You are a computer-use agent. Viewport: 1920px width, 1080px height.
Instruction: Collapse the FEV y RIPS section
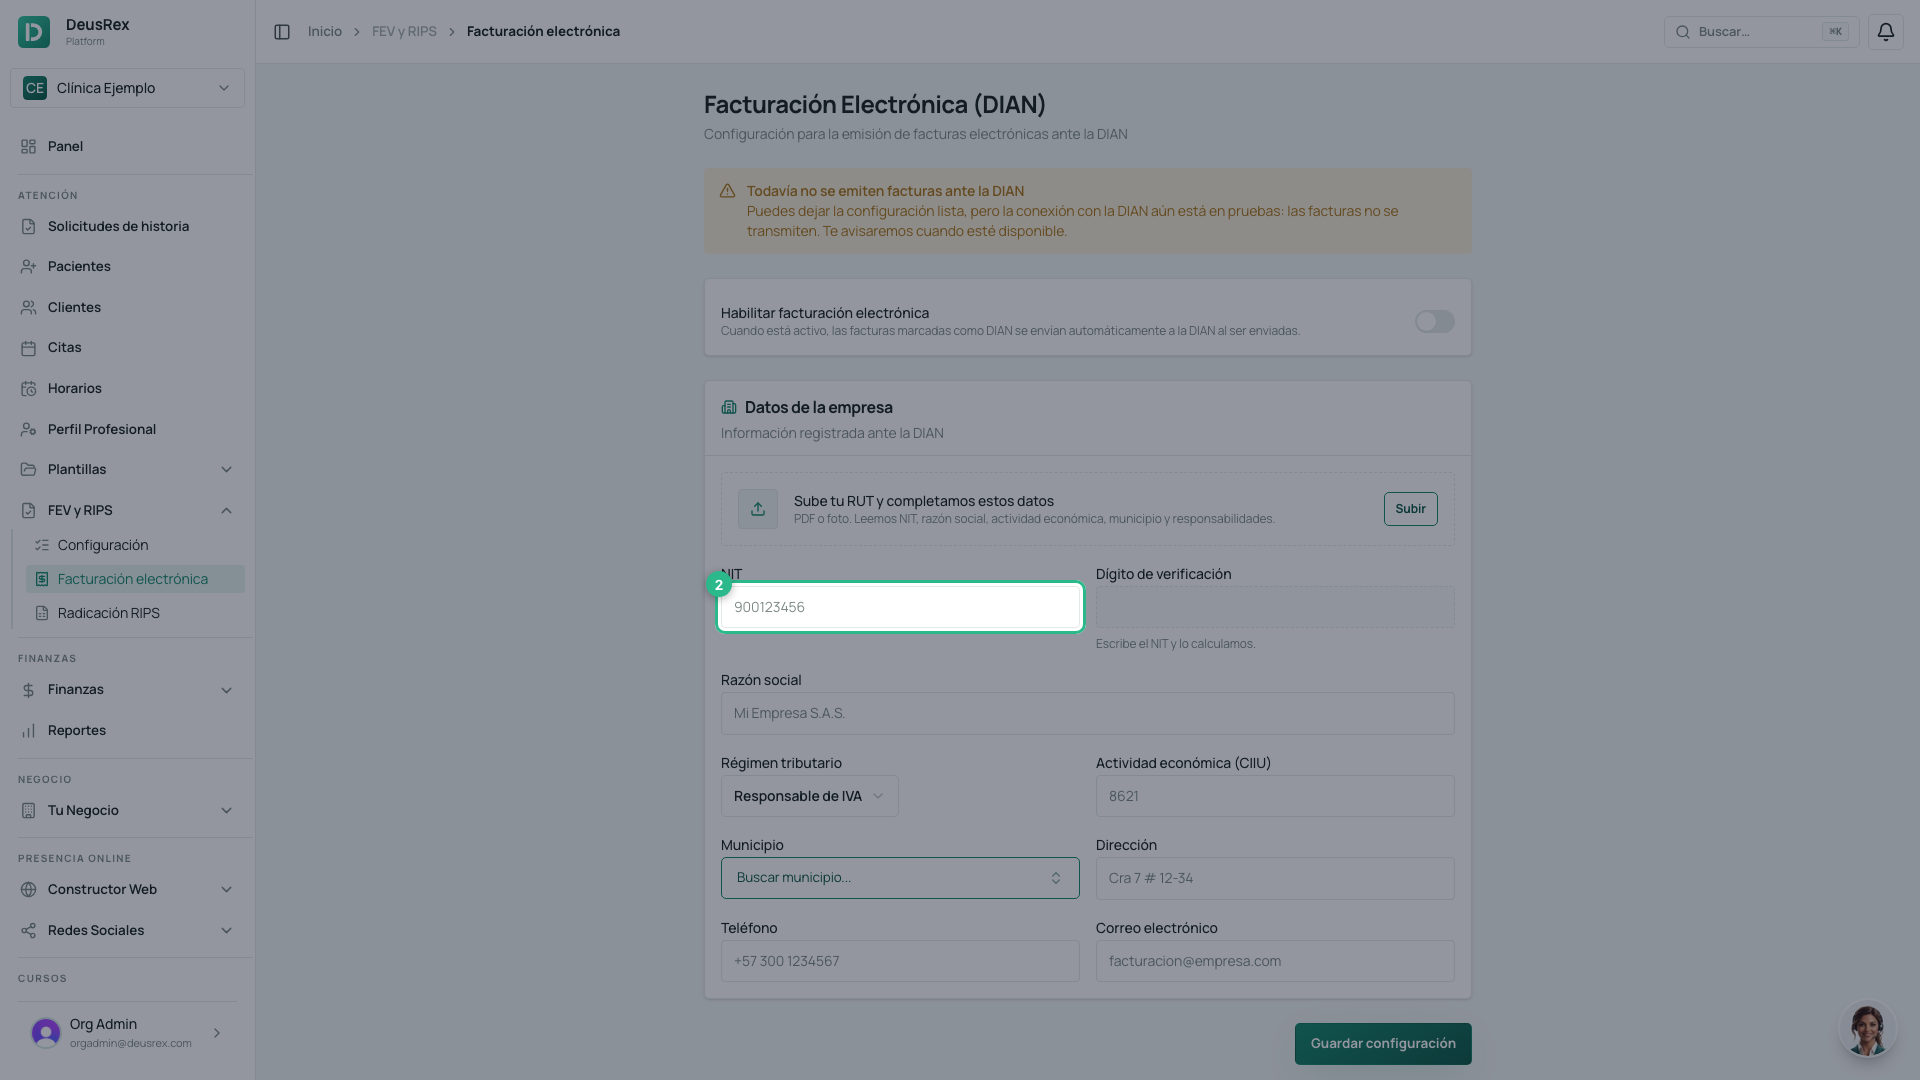(127, 511)
